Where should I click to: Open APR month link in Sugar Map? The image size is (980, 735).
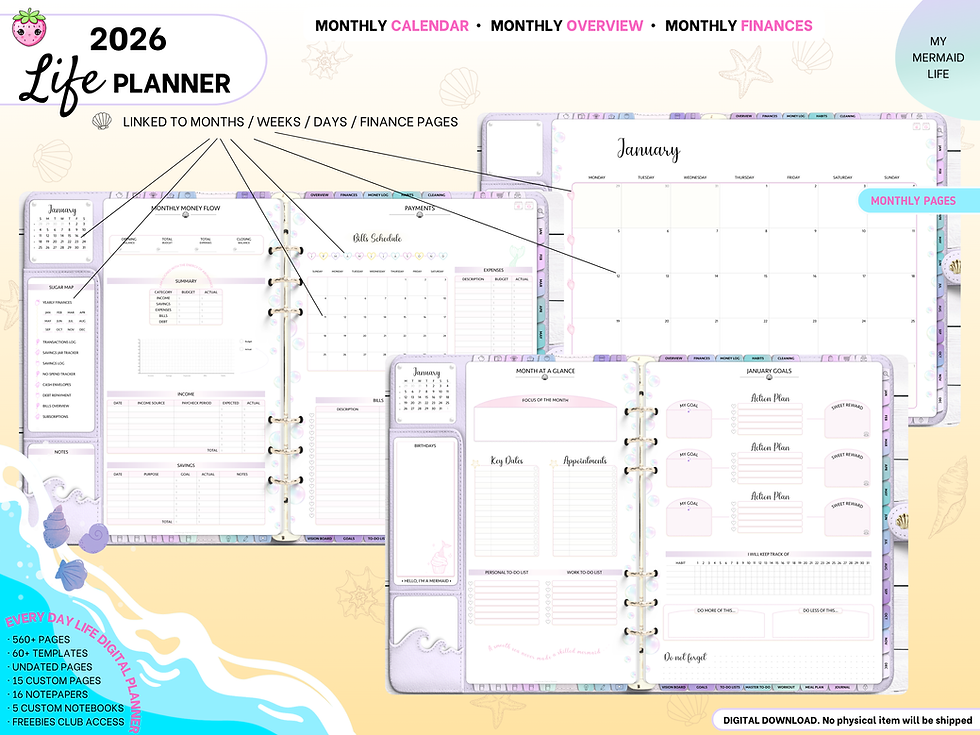[82, 312]
